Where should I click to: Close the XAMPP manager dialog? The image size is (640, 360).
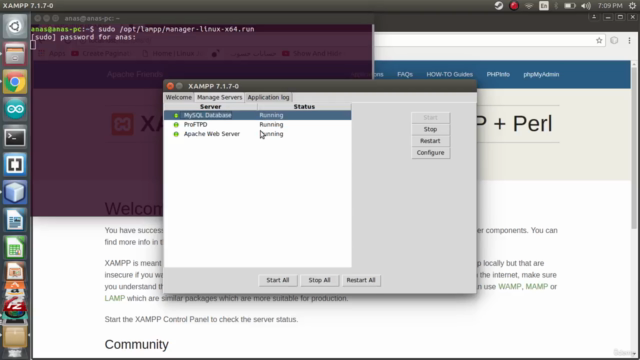(170, 86)
